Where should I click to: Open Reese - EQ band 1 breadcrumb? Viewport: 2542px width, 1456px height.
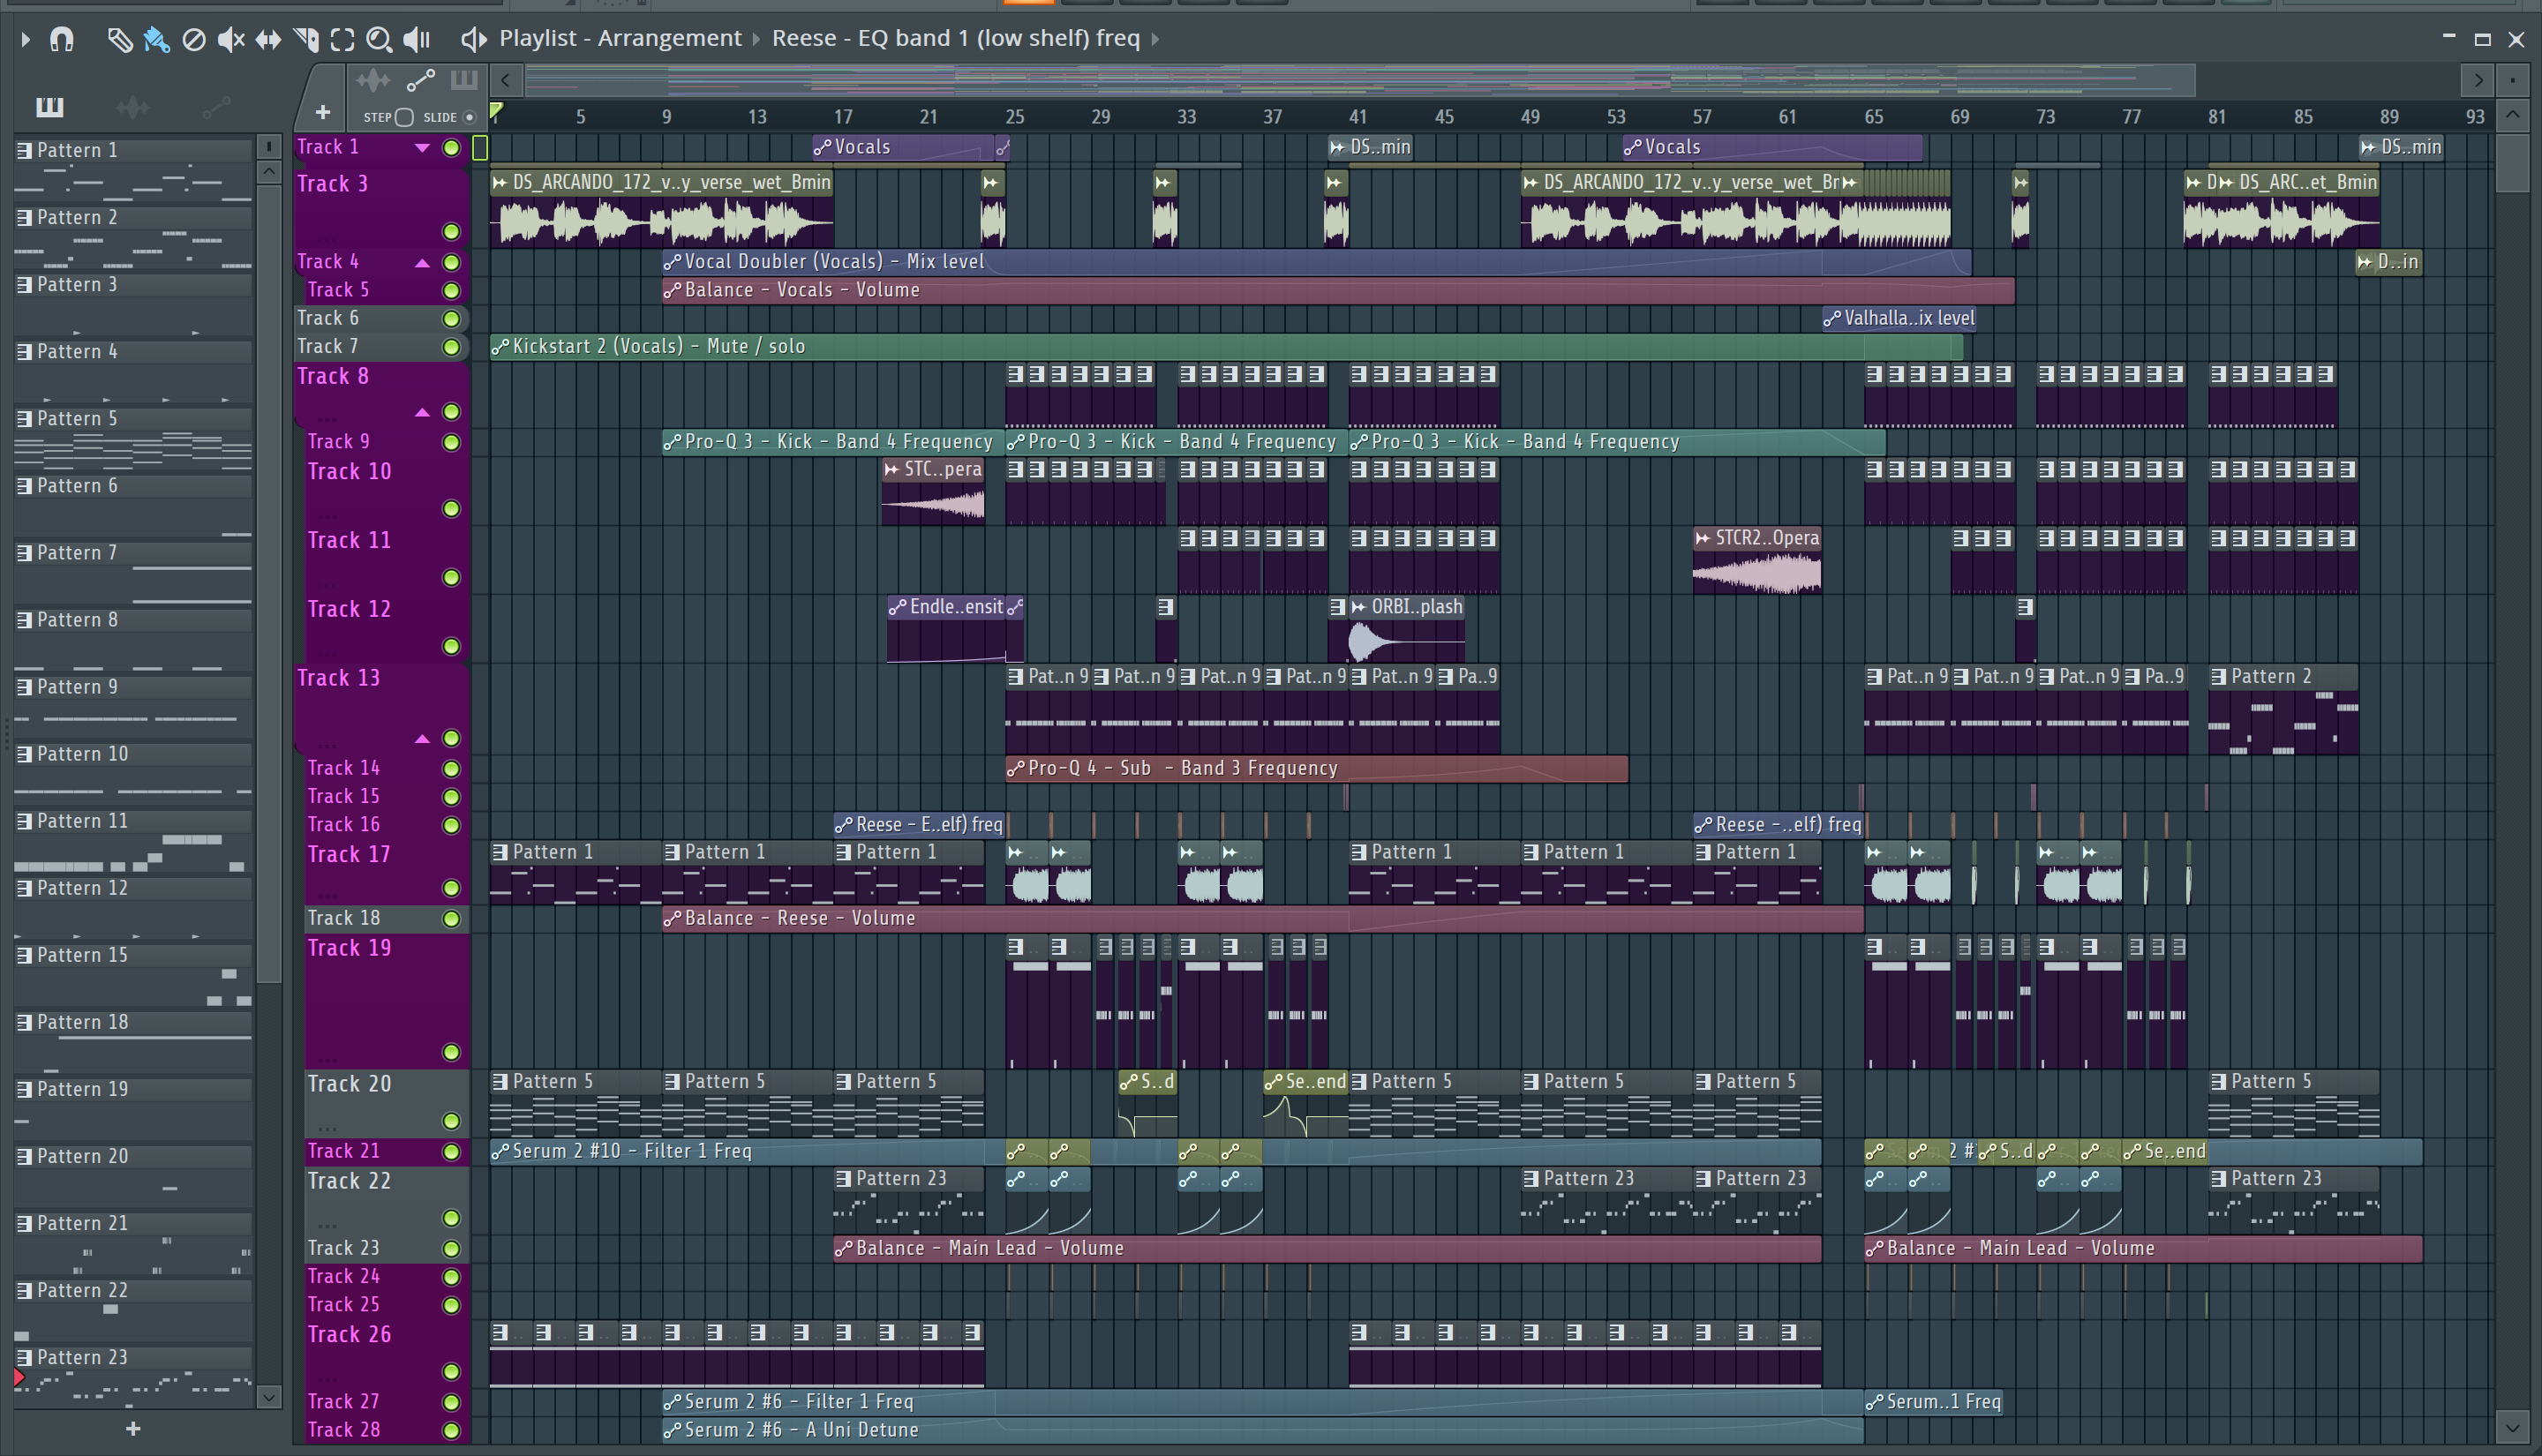point(955,38)
